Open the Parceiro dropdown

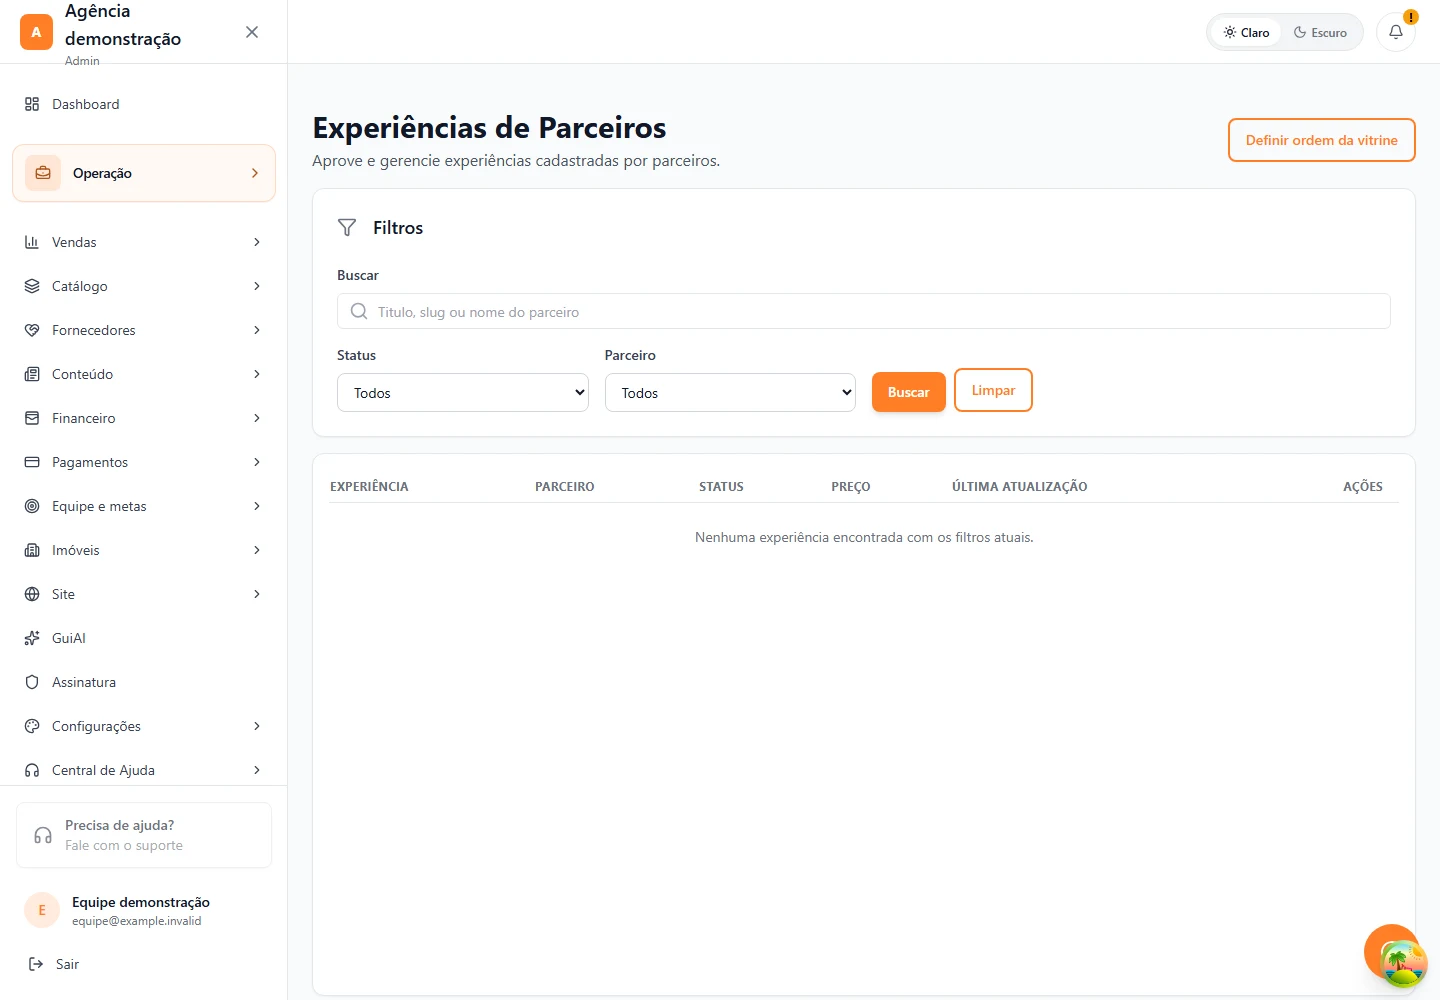coord(730,393)
